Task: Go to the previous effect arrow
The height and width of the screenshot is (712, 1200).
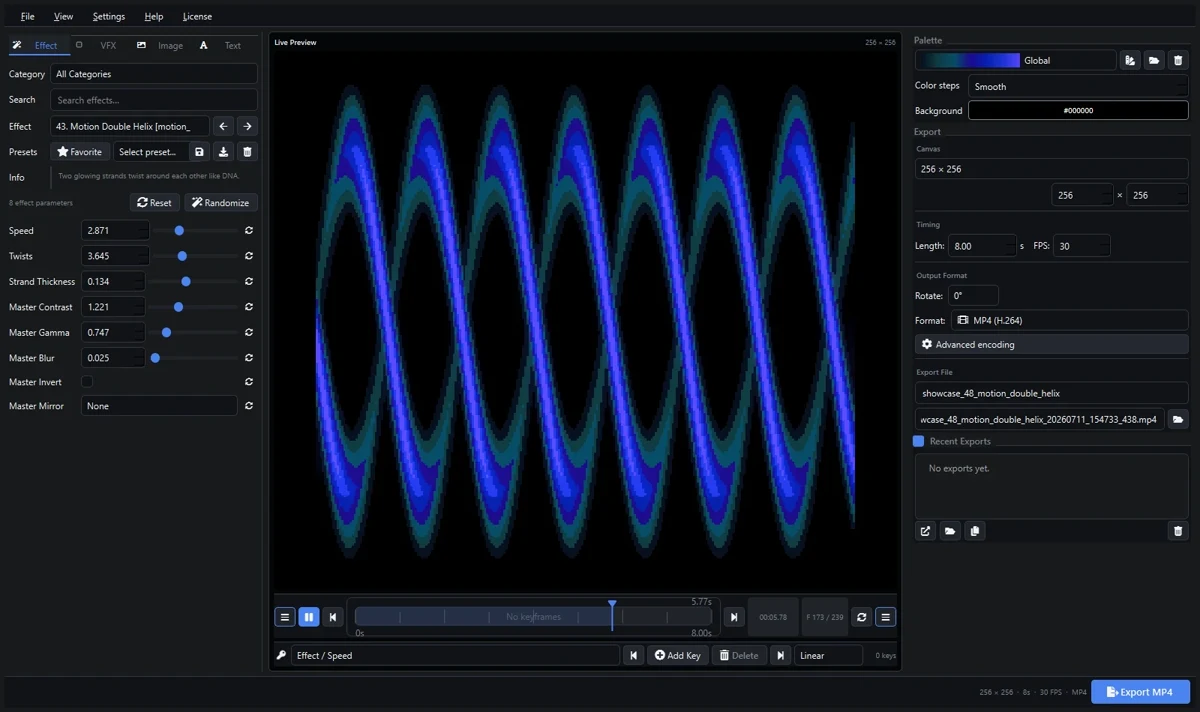Action: 224,126
